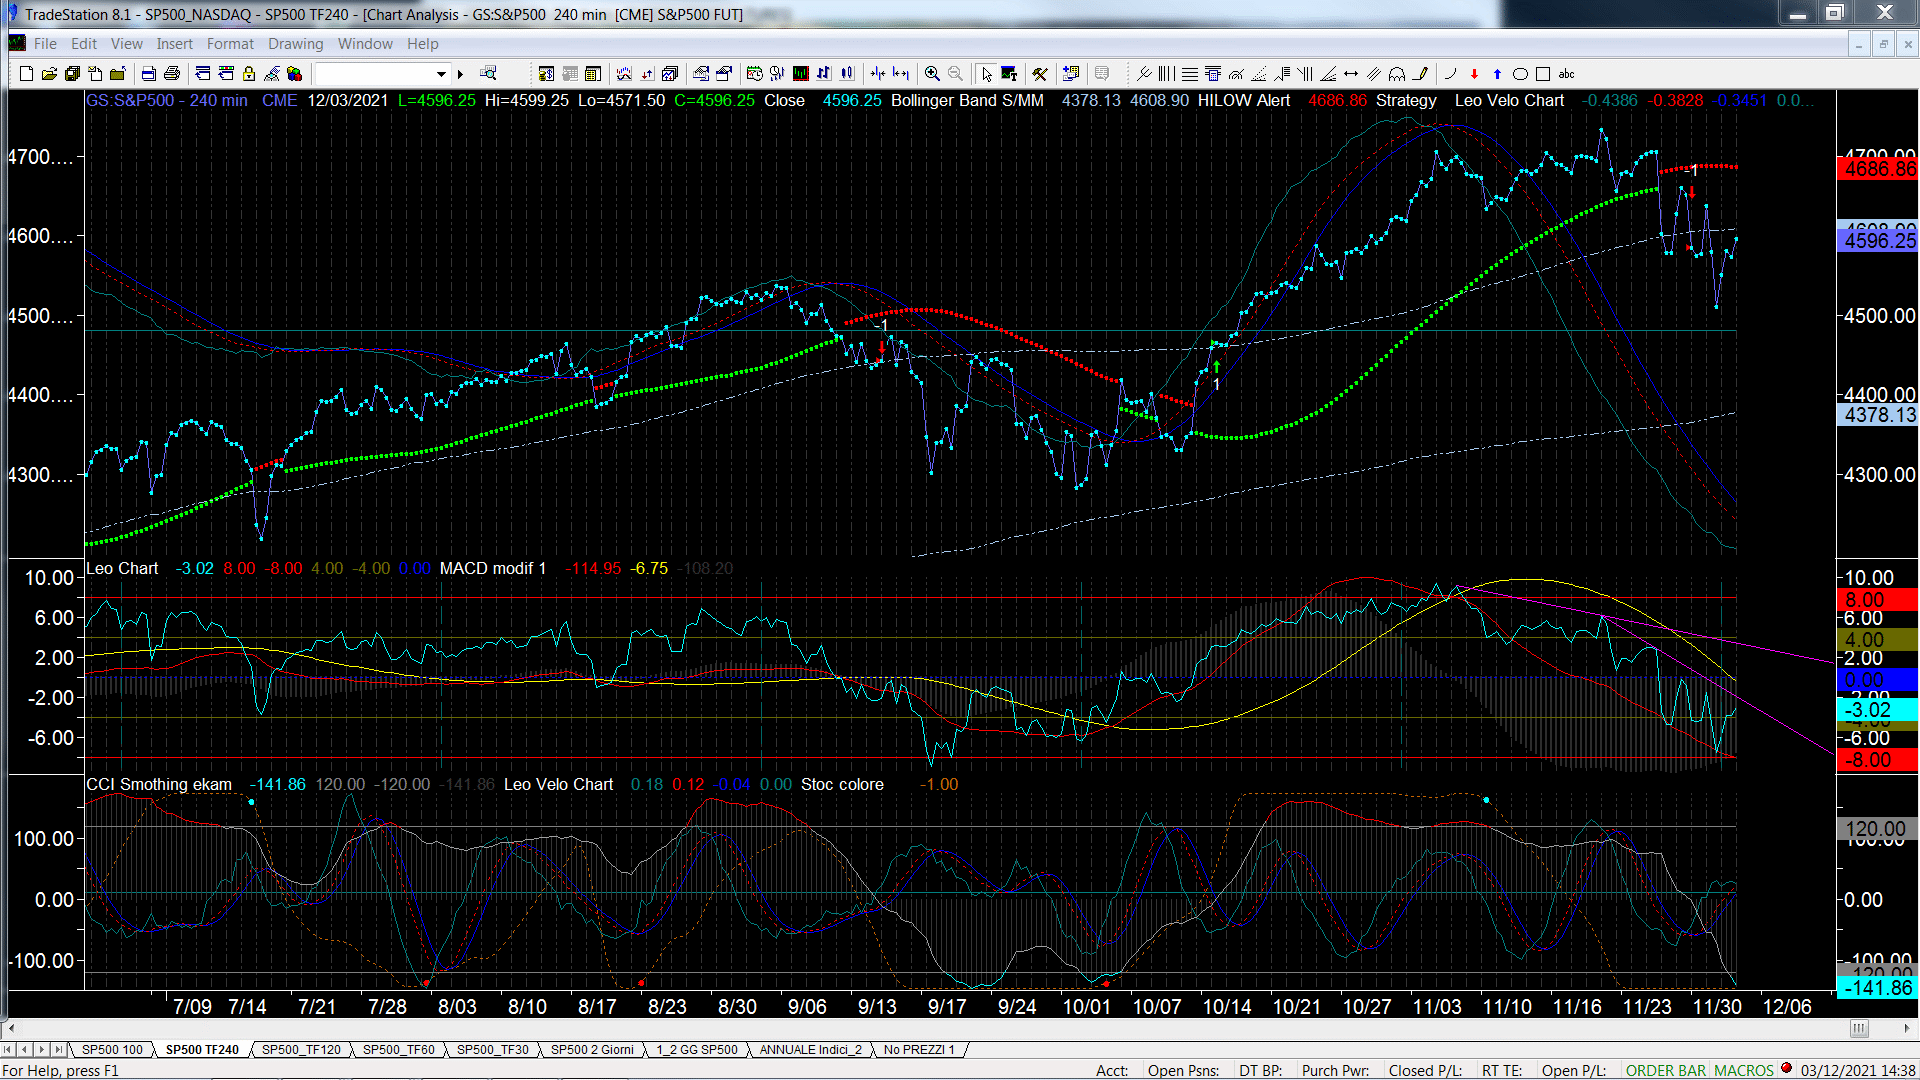The width and height of the screenshot is (1920, 1080).
Task: Click the scrollbar right arrow
Action: tap(1908, 1028)
